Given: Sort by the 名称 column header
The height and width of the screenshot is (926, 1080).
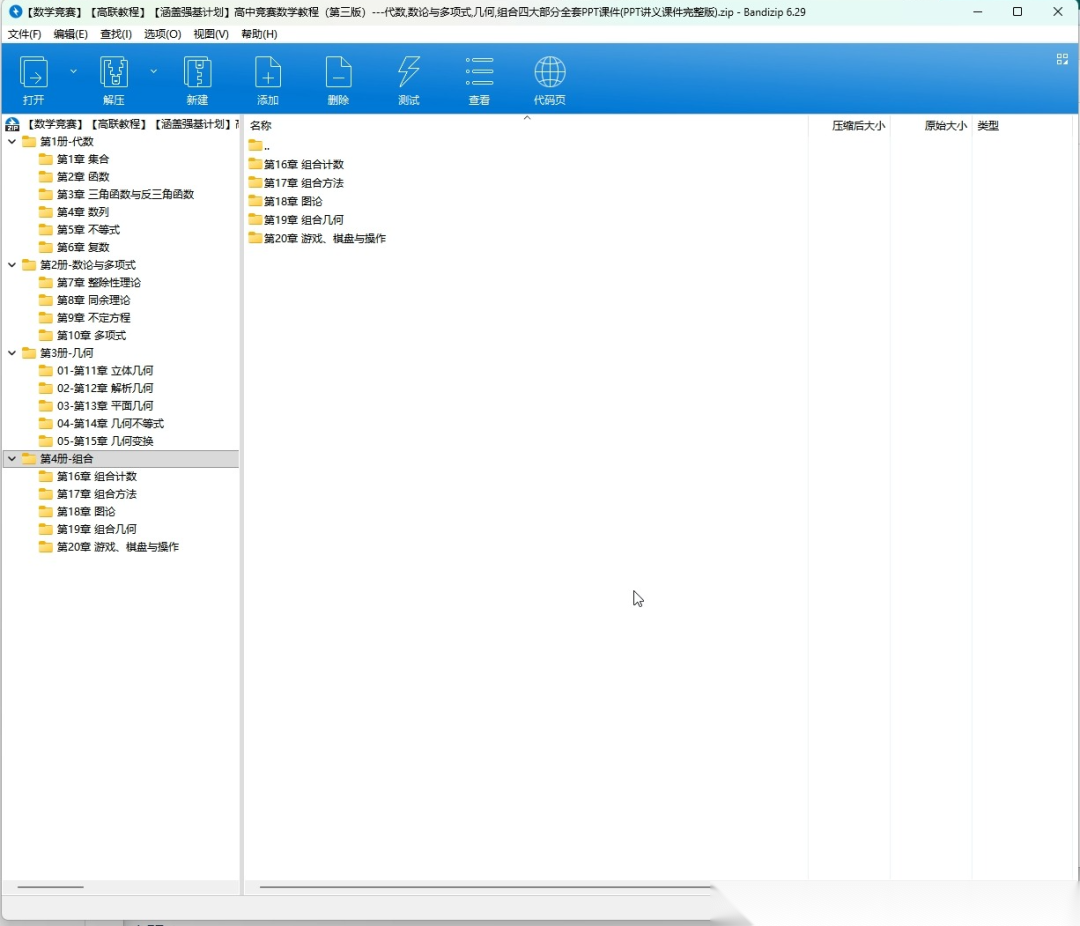Looking at the screenshot, I should point(261,126).
